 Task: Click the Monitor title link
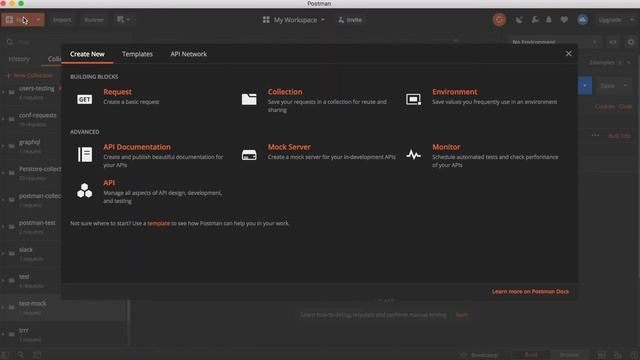click(446, 147)
